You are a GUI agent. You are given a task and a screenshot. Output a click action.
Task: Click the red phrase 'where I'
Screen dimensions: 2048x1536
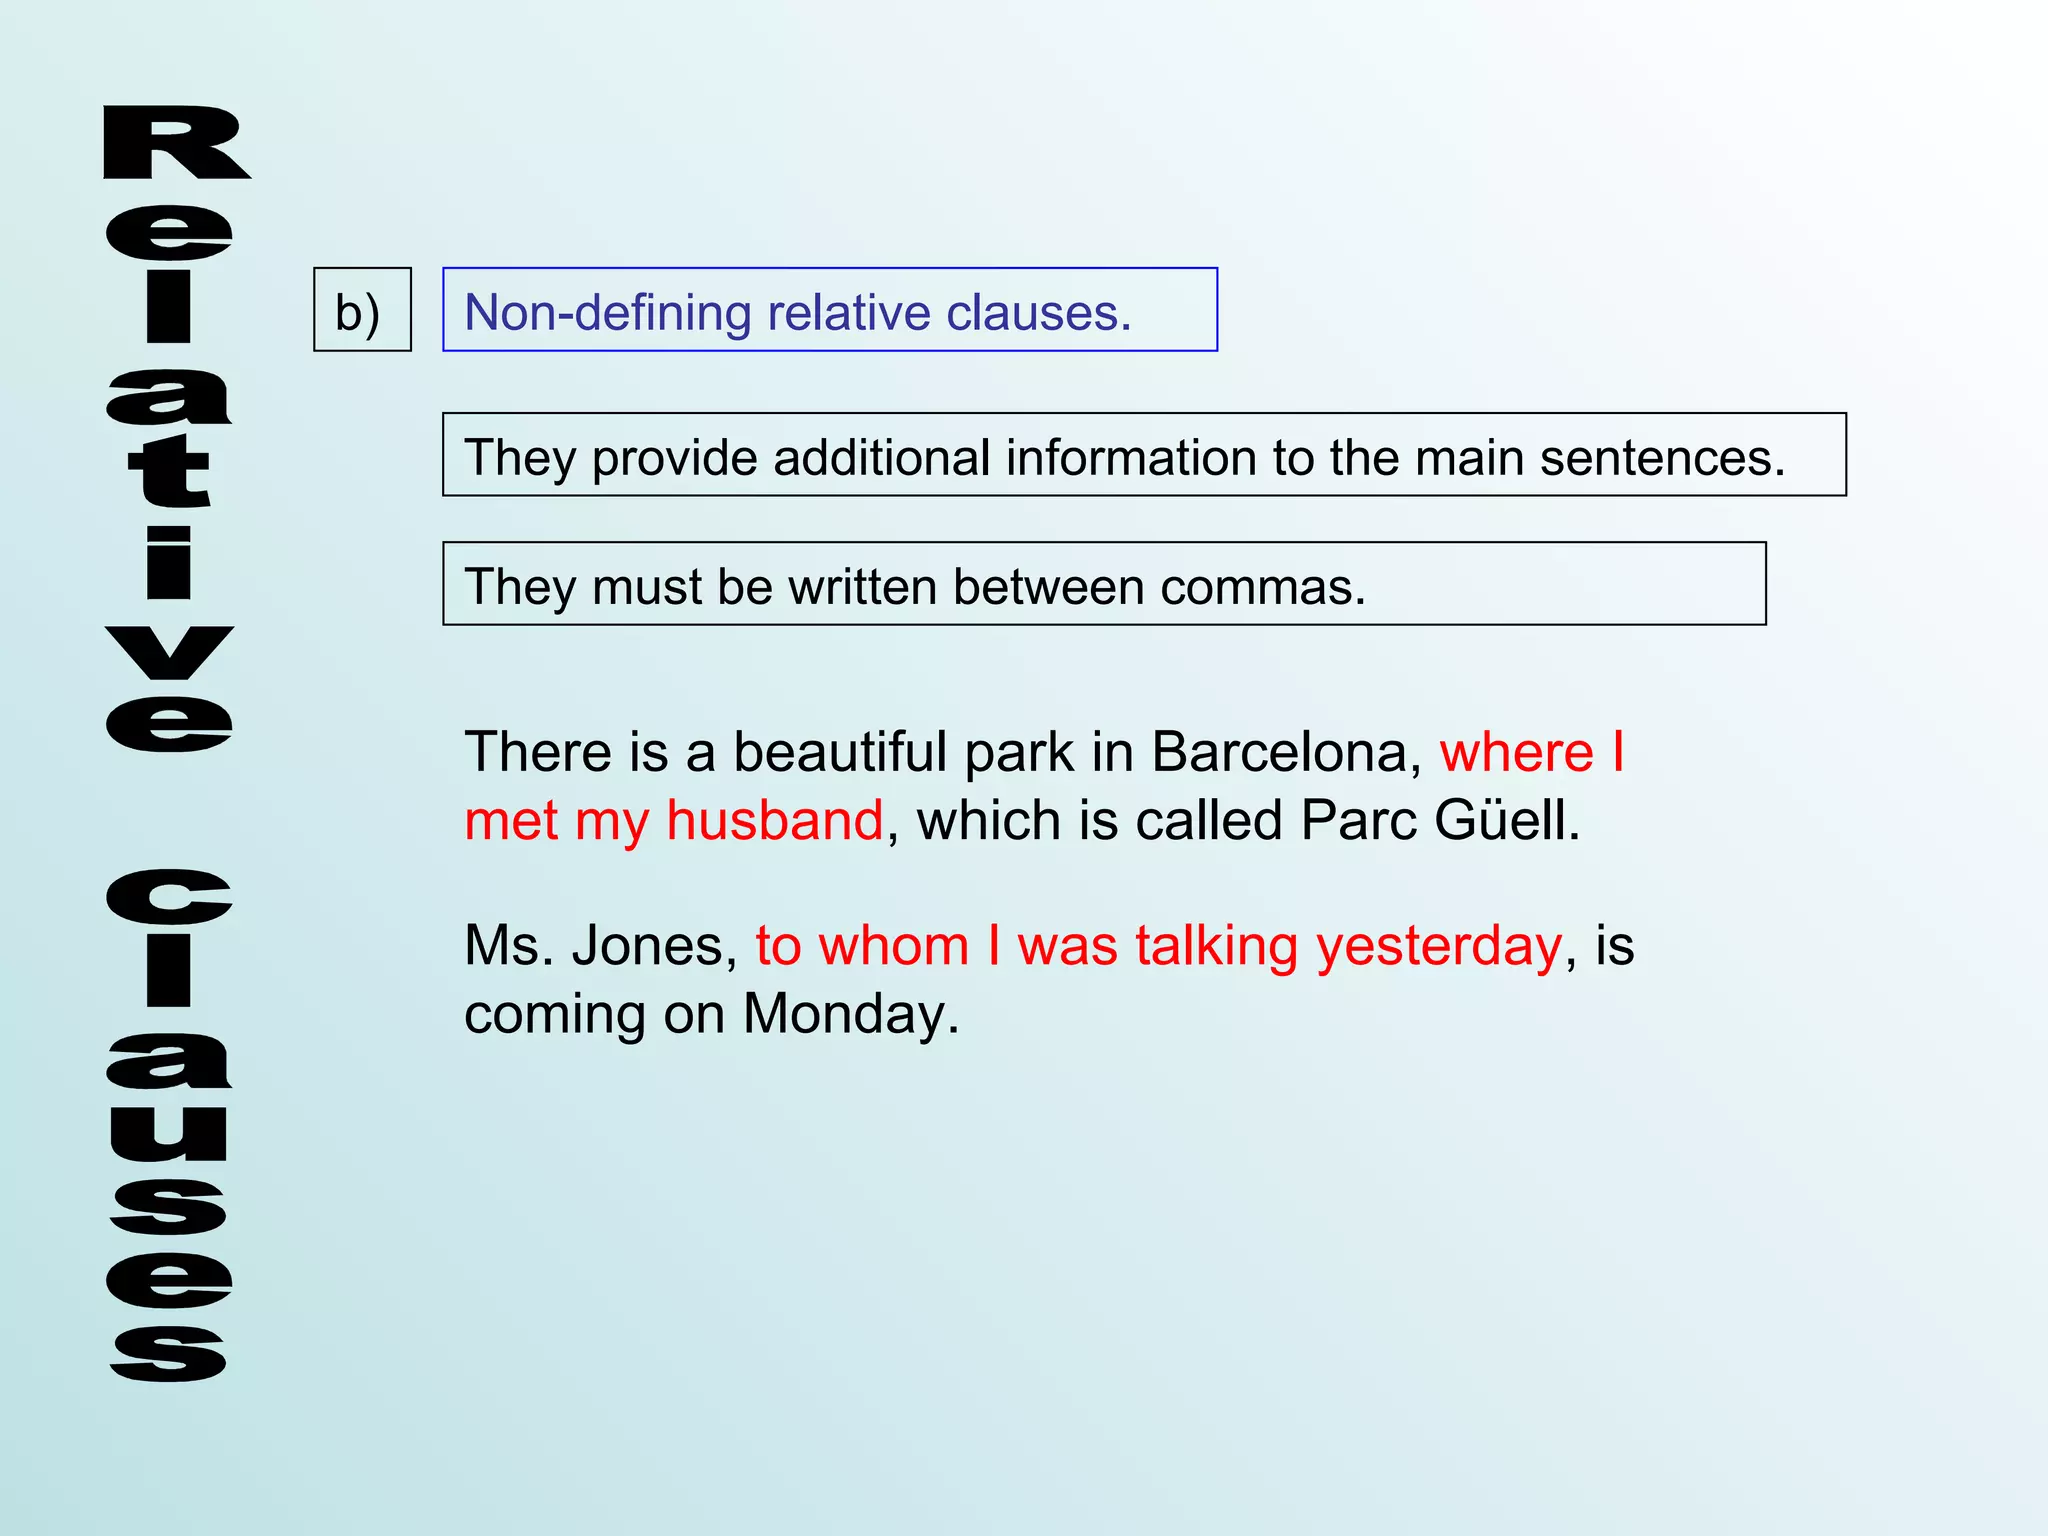click(x=1532, y=751)
